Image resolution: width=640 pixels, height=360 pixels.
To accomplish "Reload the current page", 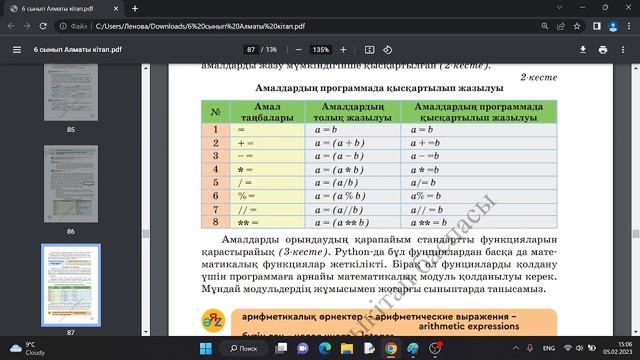I will coord(43,26).
